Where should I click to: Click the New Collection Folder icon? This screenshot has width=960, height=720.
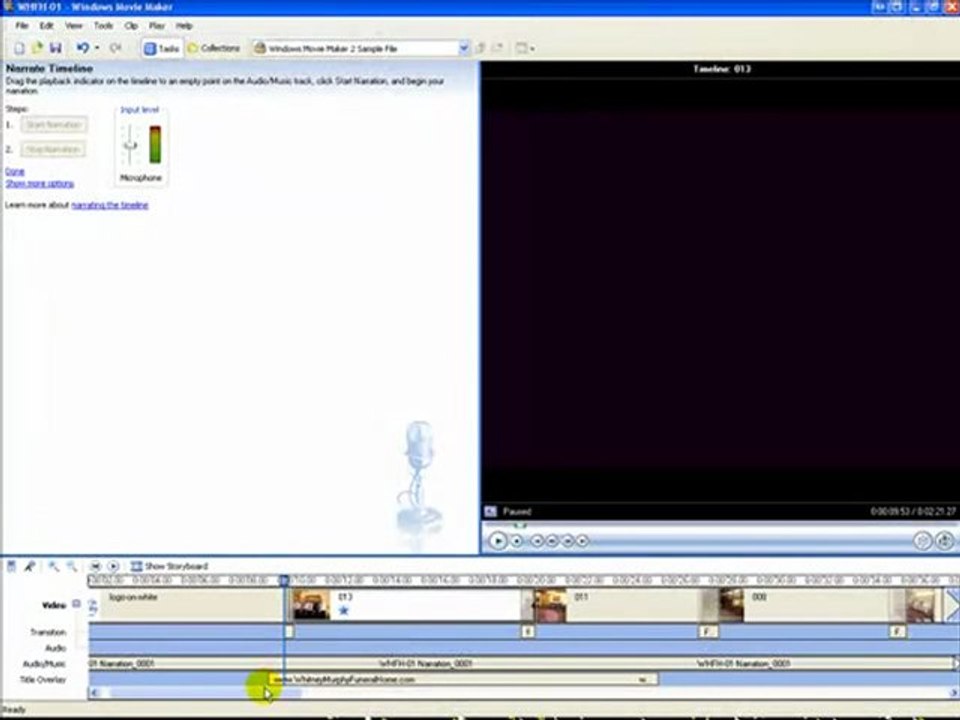tap(498, 48)
